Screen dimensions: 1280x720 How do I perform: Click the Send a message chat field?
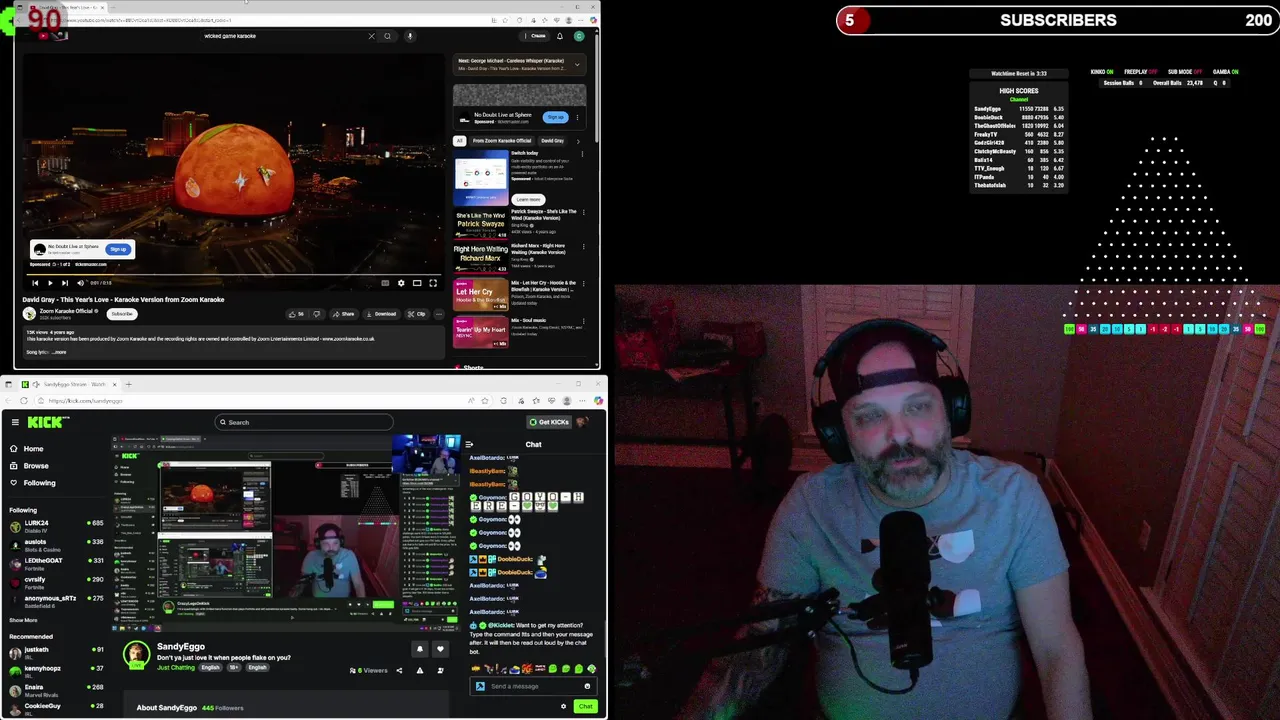pyautogui.click(x=535, y=686)
